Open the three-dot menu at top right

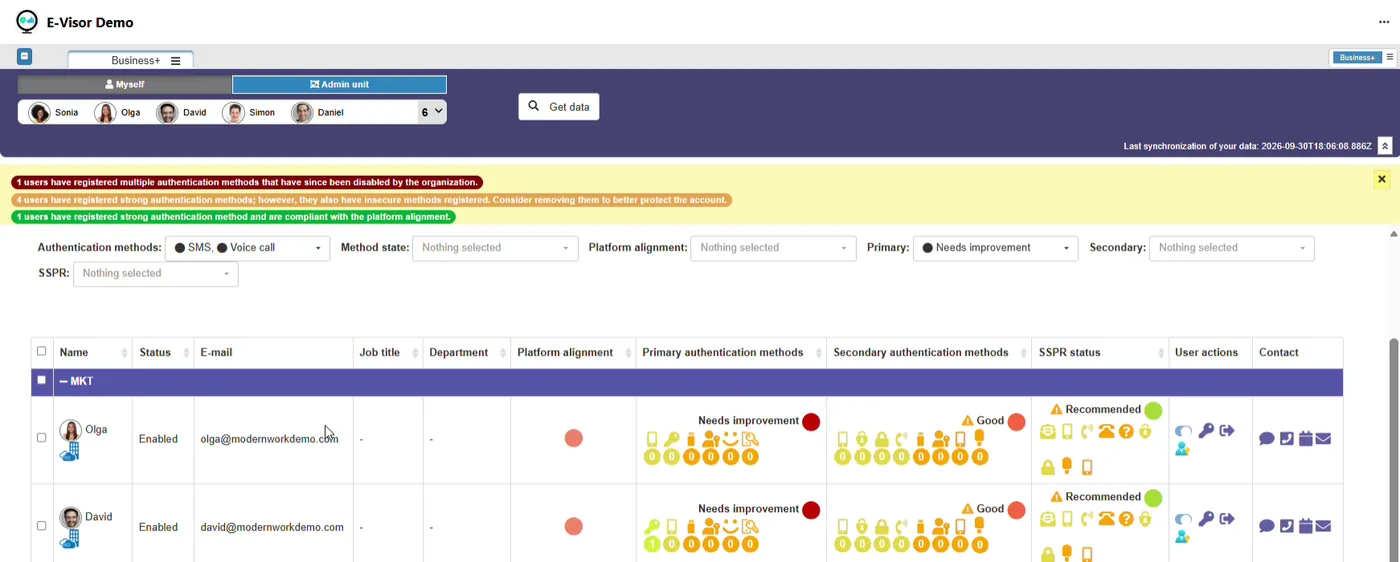pos(1384,22)
